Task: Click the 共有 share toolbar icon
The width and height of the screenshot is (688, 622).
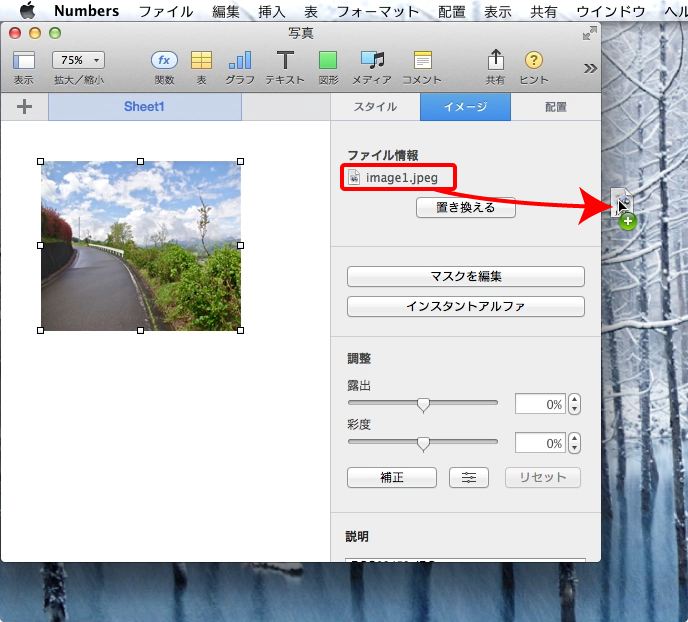Action: coord(495,60)
